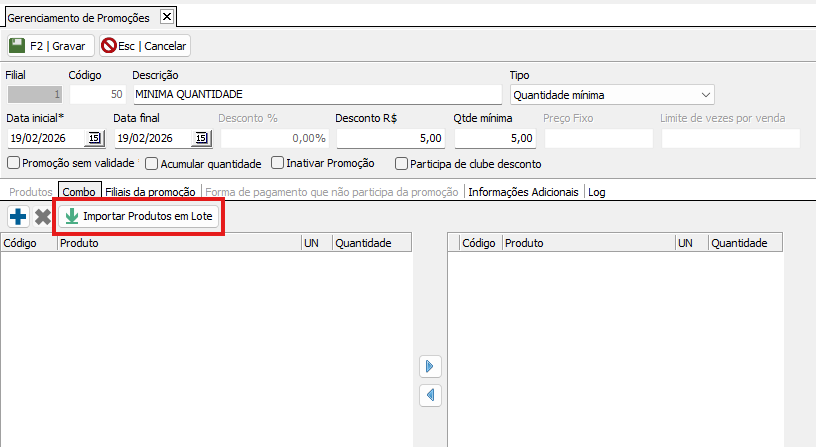Screen dimensions: 816x447
Task: Open the Data inicial calendar picker
Action: point(95,138)
